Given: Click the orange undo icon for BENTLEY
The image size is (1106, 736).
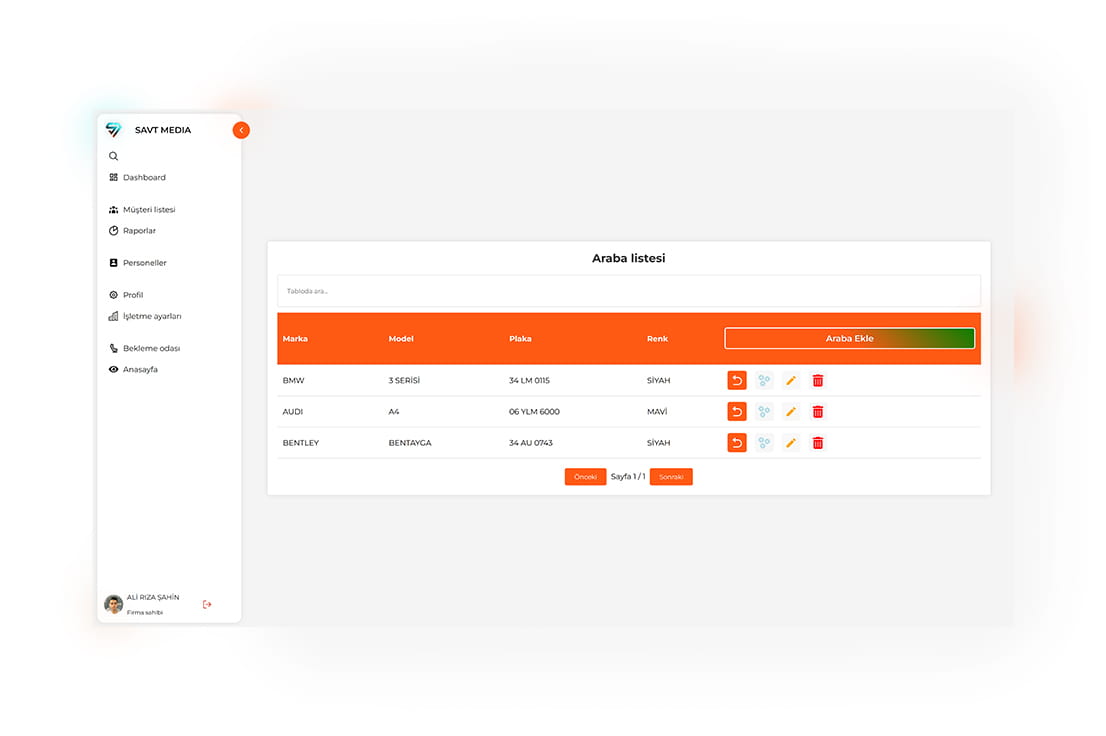Looking at the screenshot, I should pos(737,443).
